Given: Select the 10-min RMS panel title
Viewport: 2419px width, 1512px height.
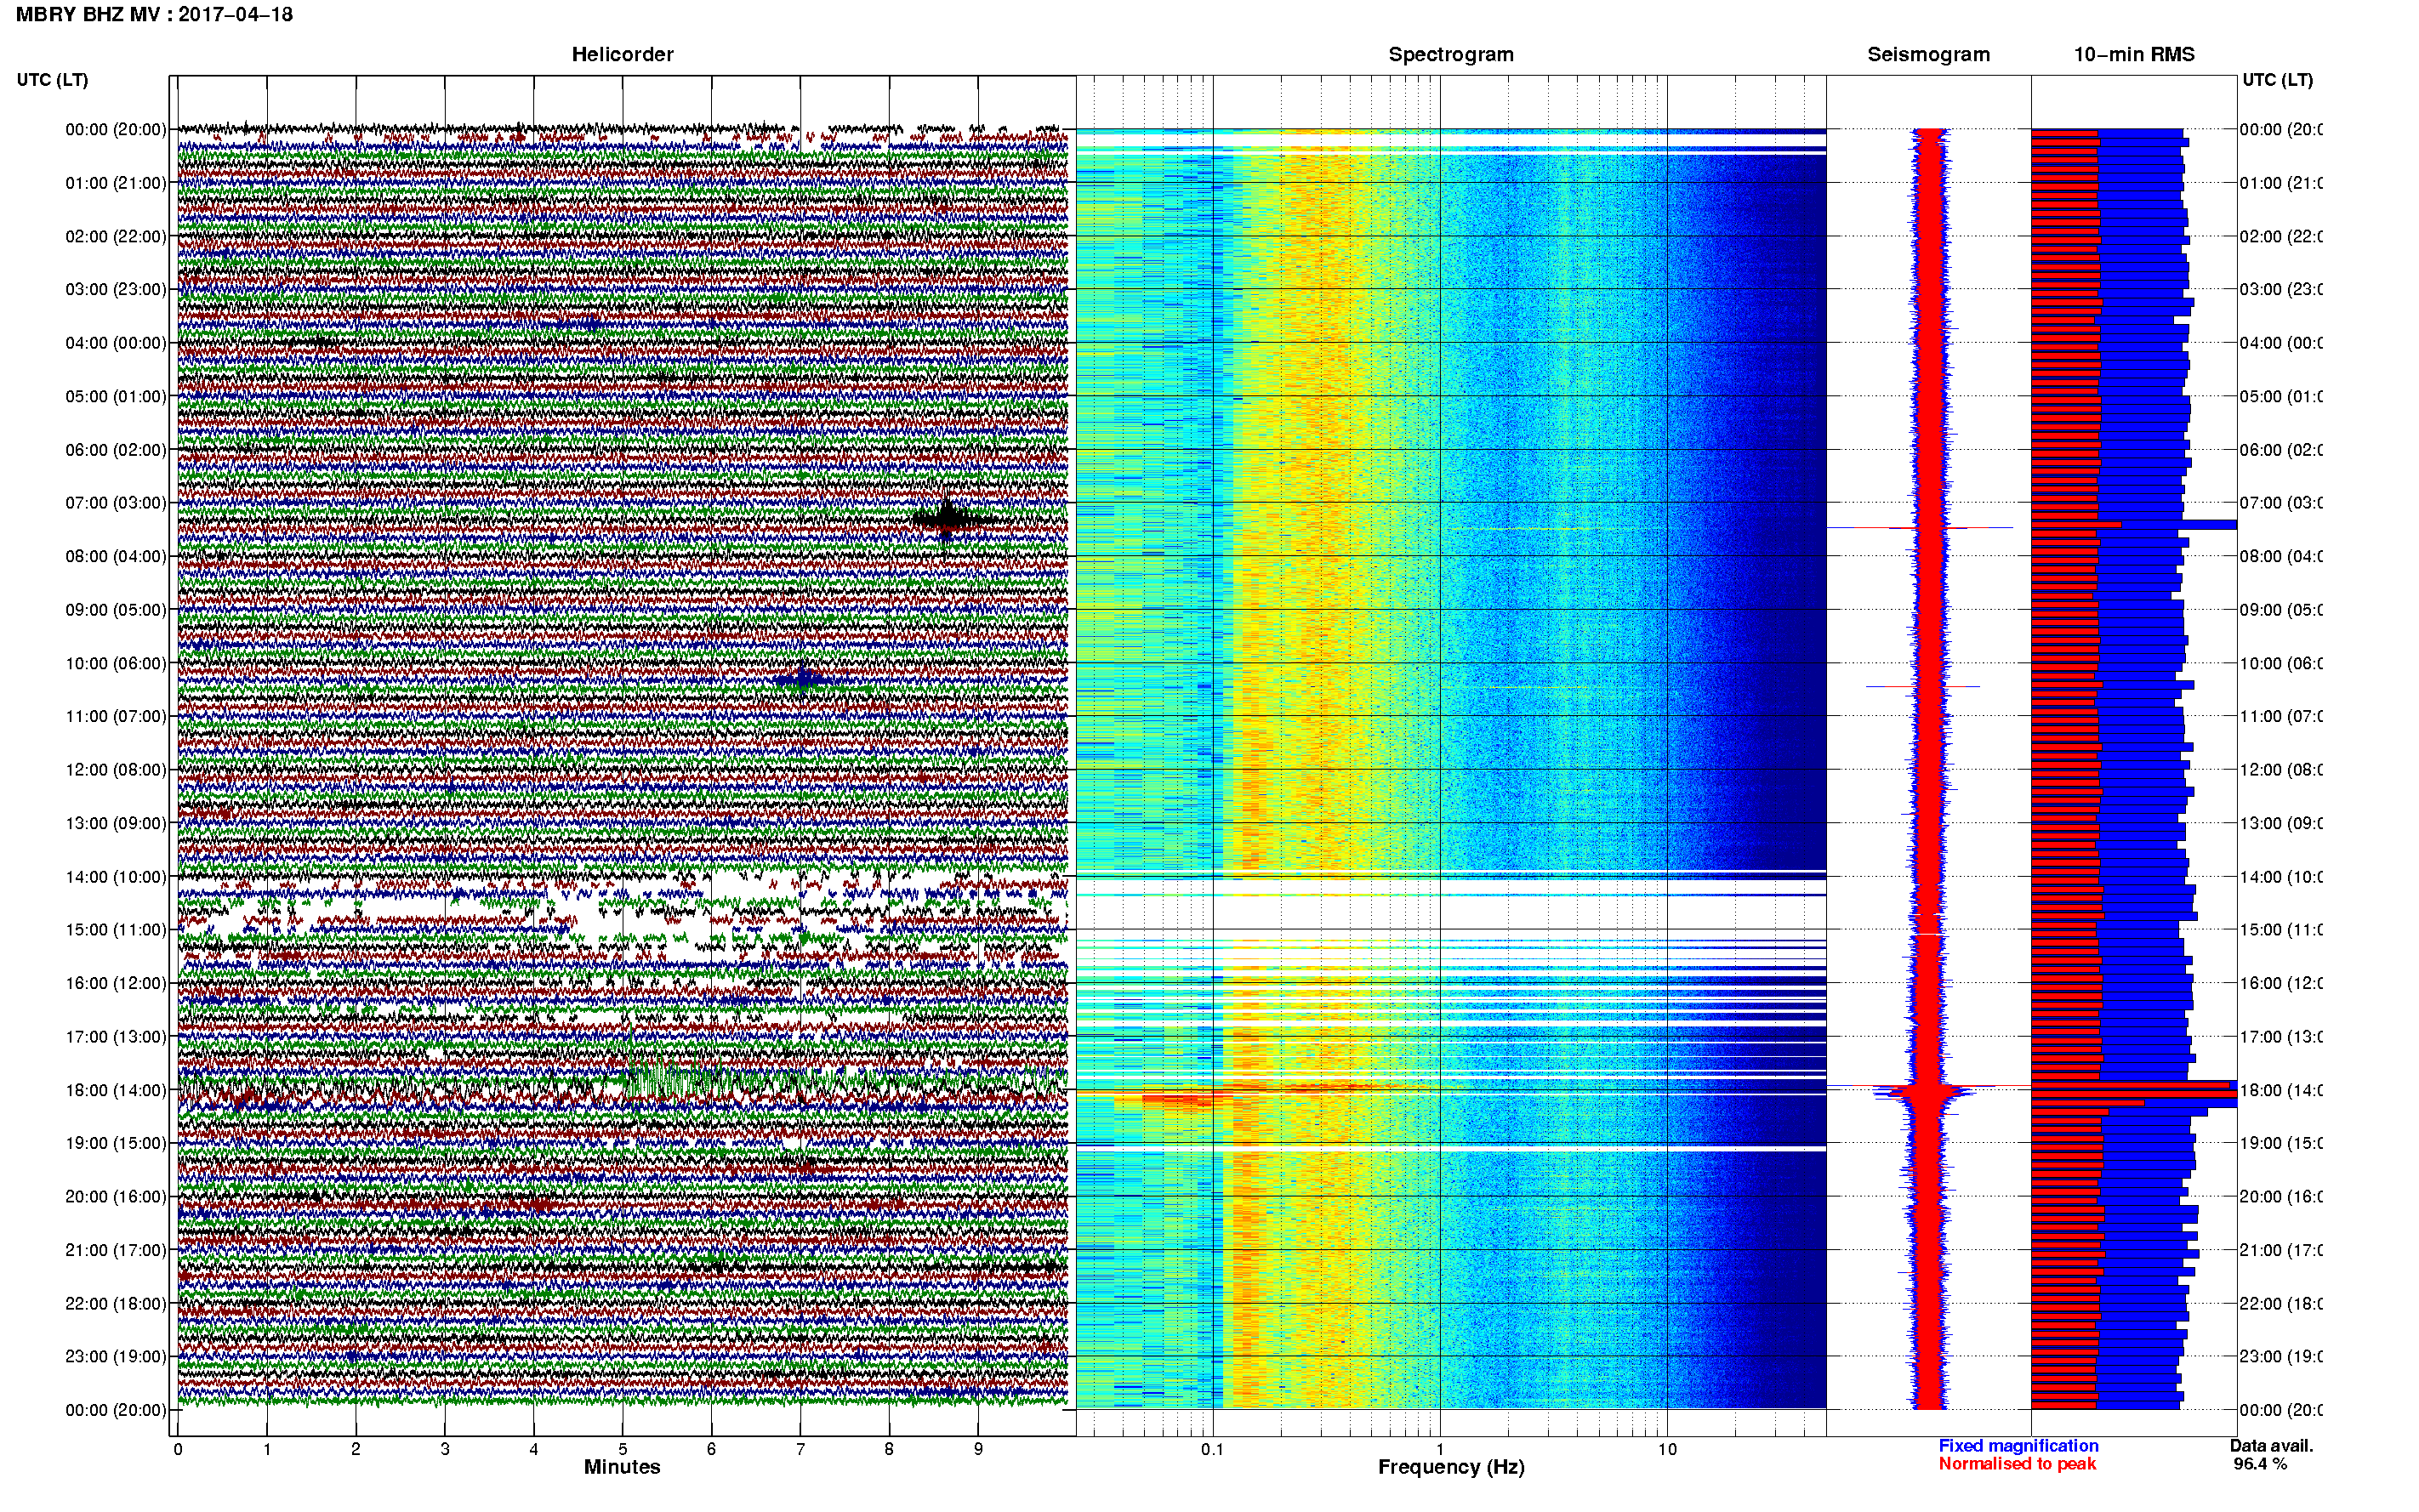Looking at the screenshot, I should tap(2134, 54).
